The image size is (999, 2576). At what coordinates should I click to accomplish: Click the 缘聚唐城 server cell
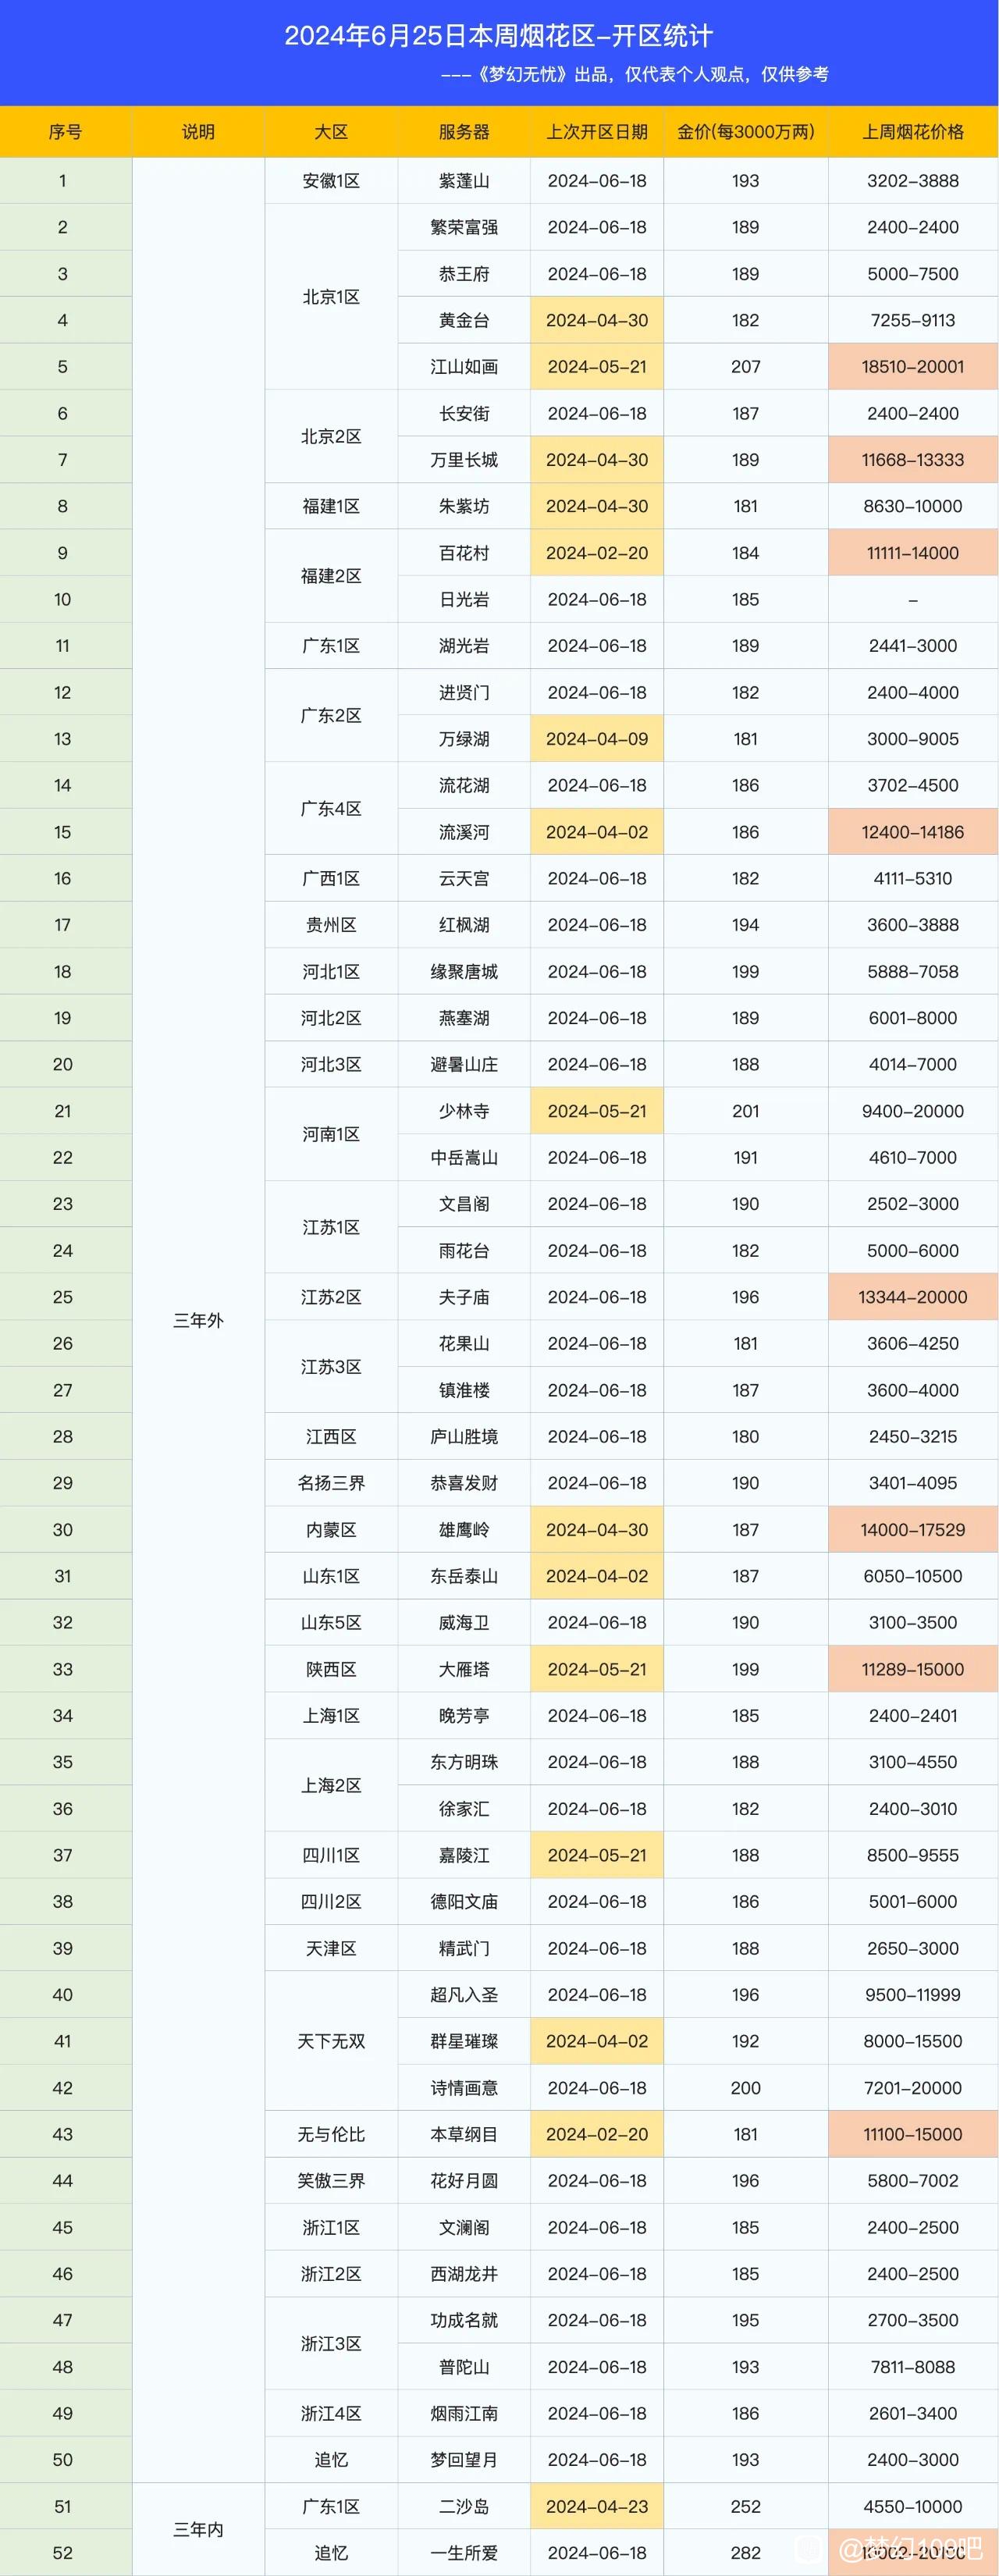464,971
